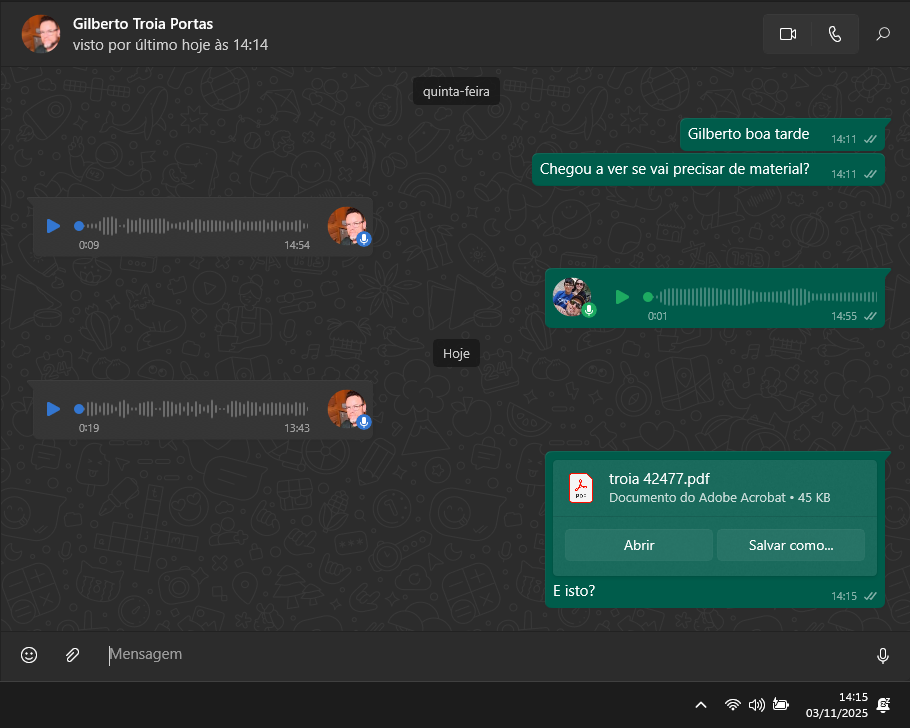The height and width of the screenshot is (728, 910).
Task: Start a video call with Gilberto
Action: [787, 34]
